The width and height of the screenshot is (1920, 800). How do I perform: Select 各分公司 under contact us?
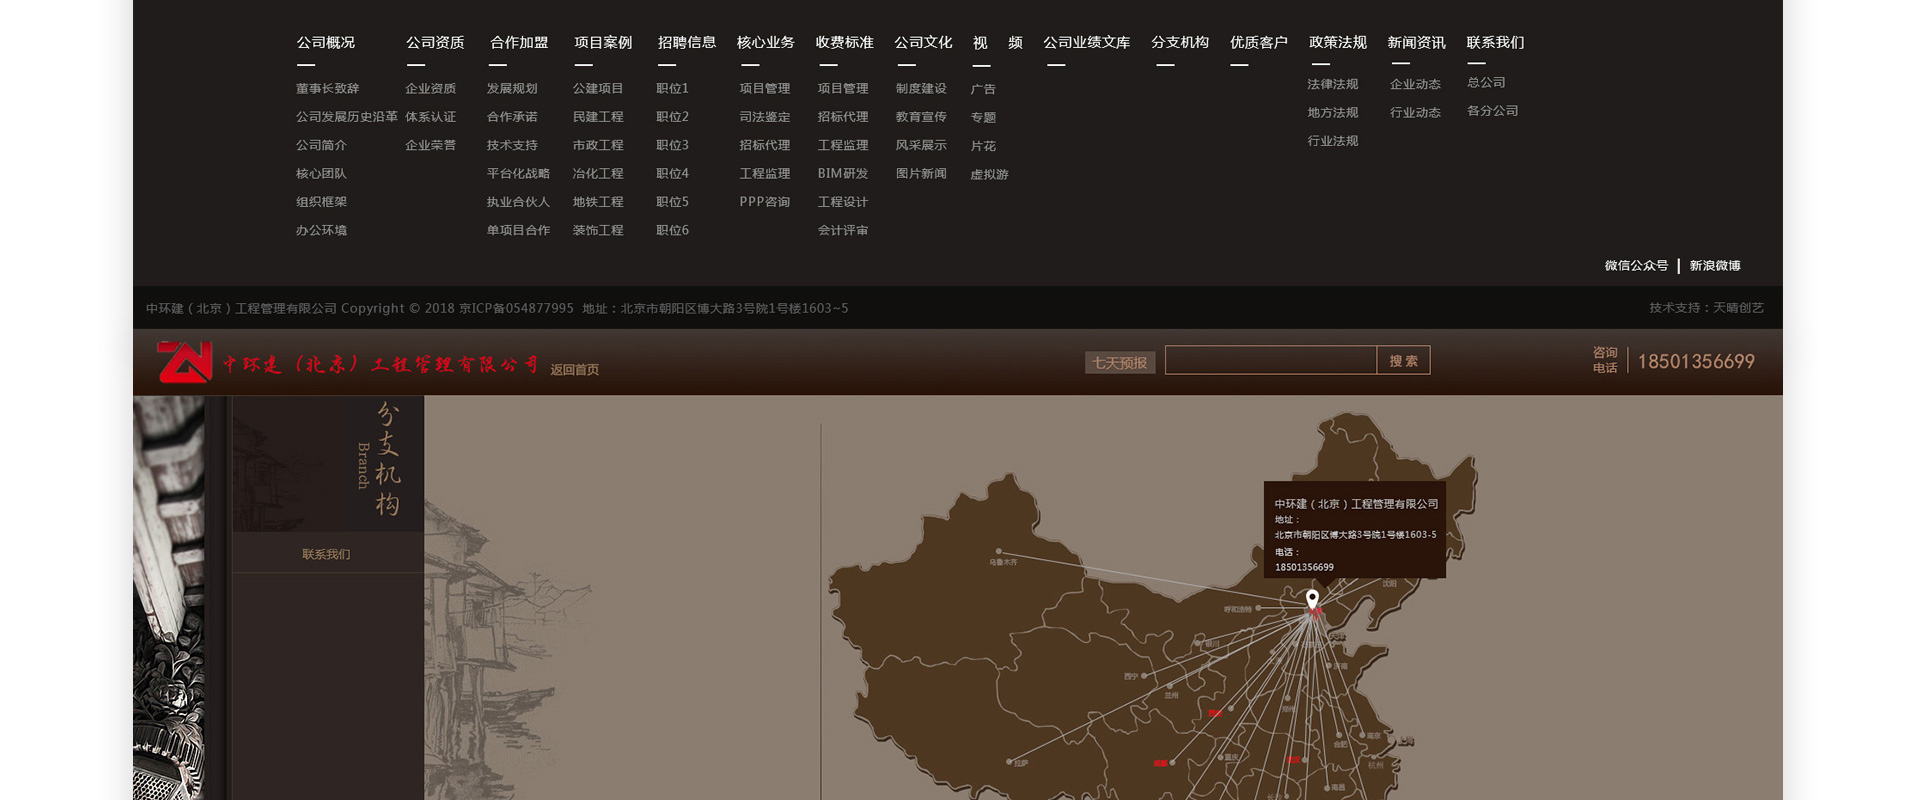[x=1492, y=111]
